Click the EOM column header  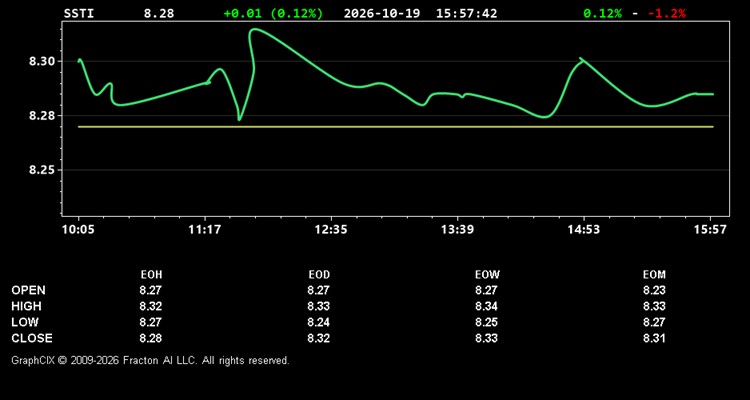click(654, 275)
